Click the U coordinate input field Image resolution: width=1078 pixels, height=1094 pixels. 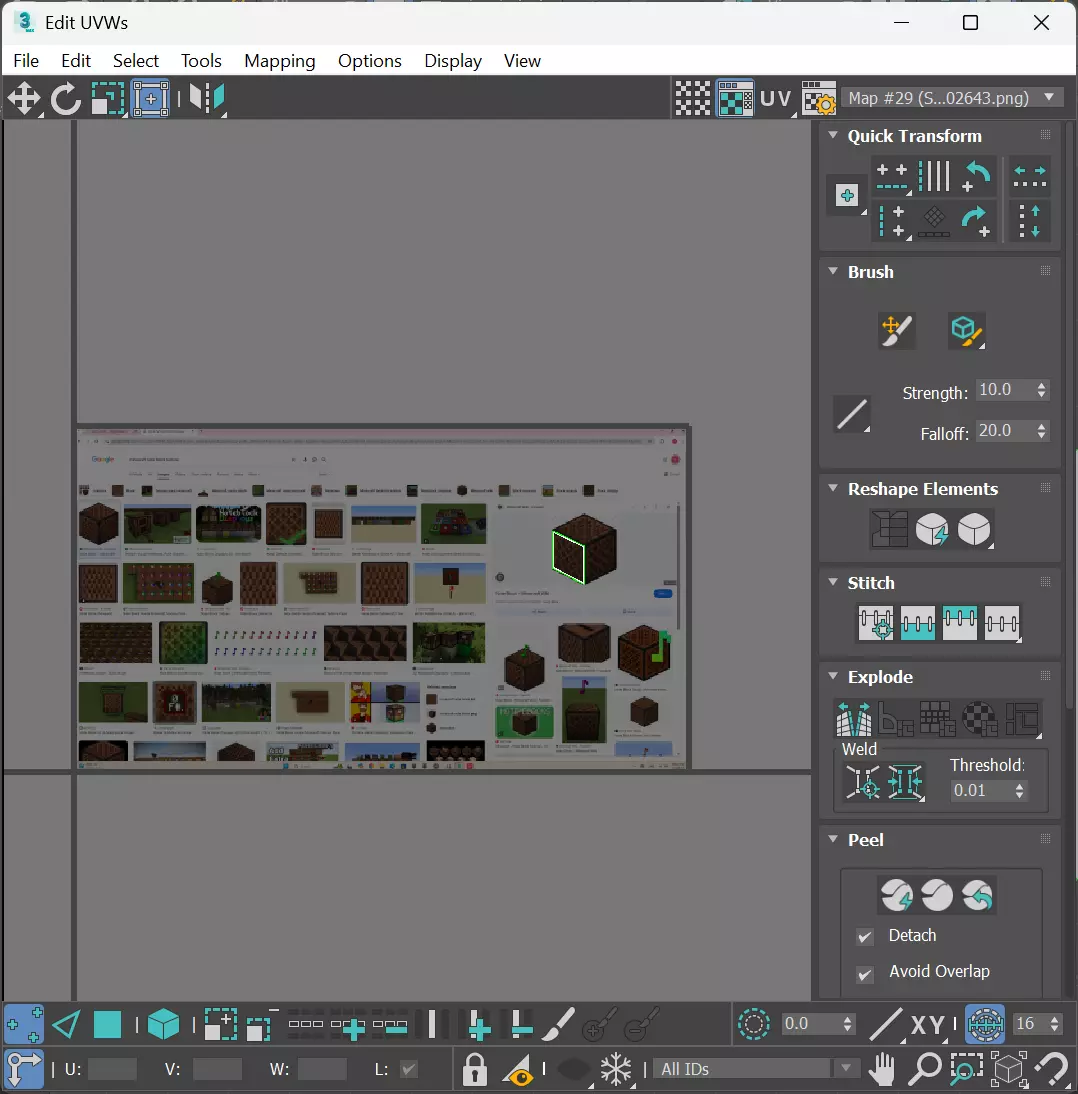pos(112,1069)
